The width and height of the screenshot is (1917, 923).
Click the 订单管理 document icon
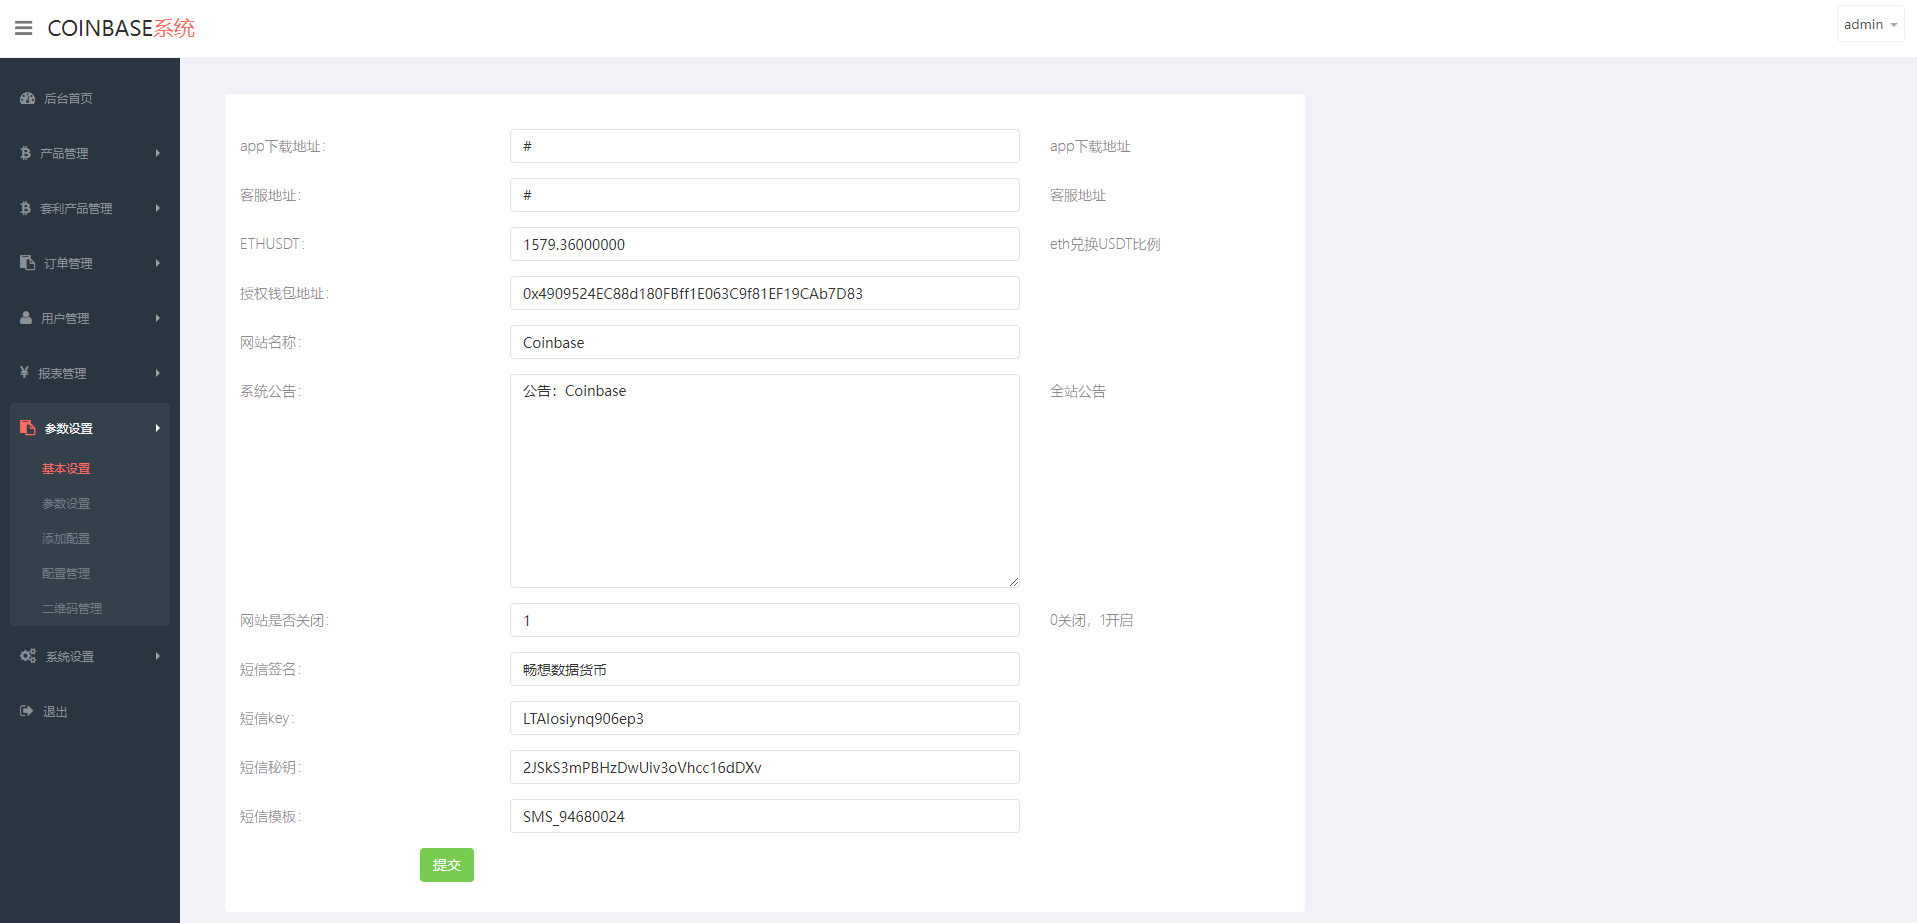point(27,263)
